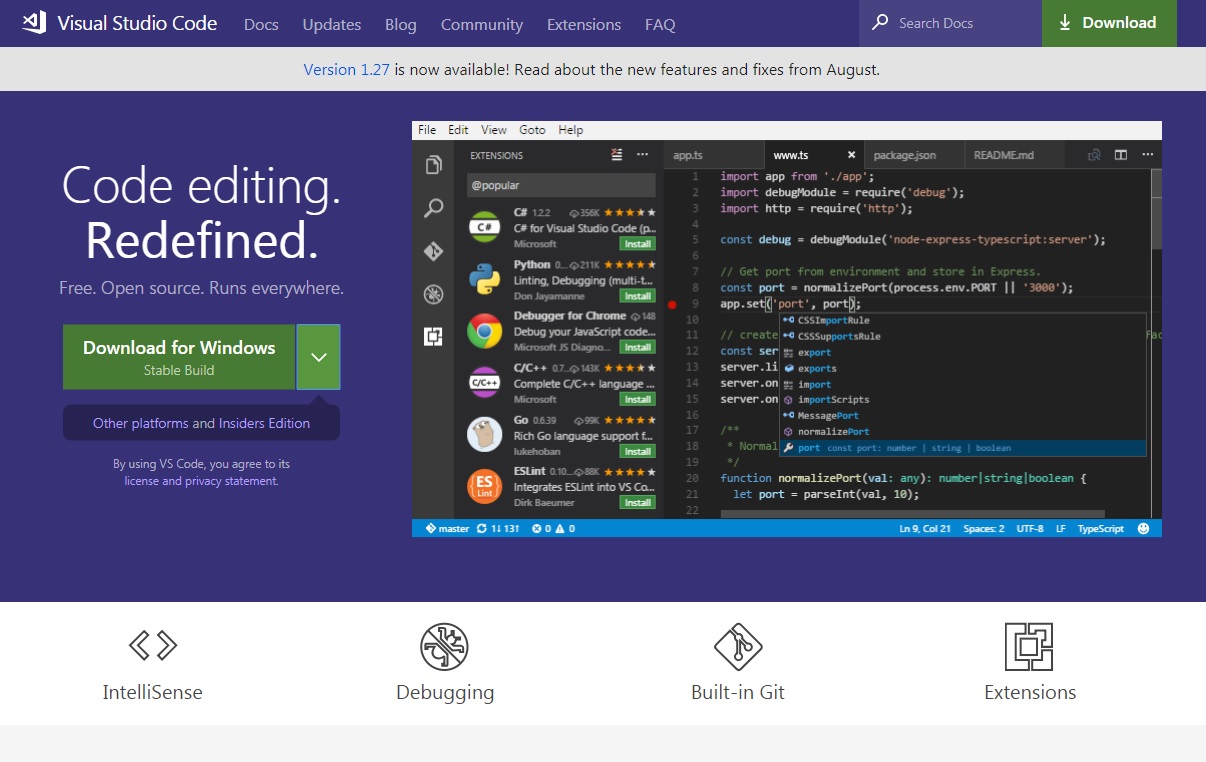Select the Extensions icon in the activity bar

[433, 337]
